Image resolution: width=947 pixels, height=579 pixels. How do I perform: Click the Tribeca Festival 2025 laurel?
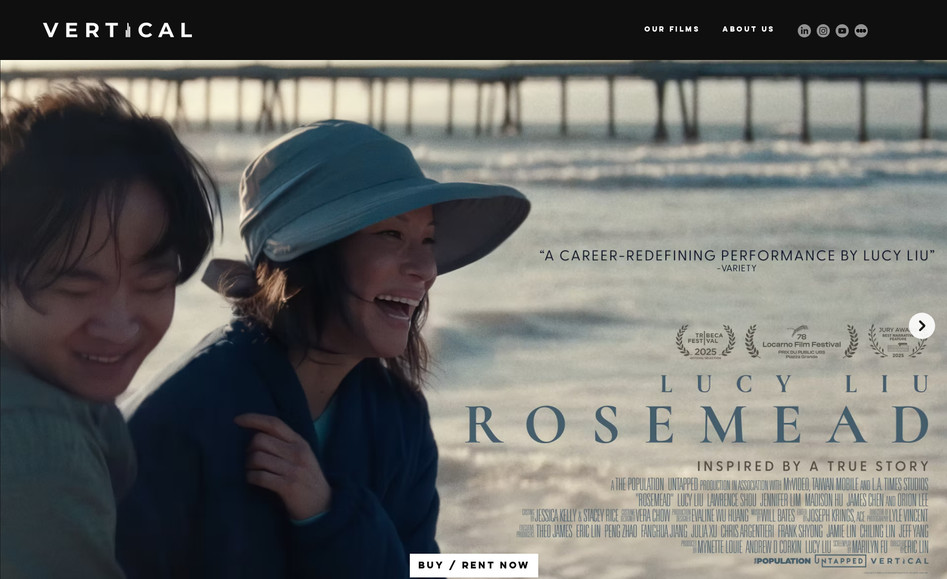coord(704,340)
